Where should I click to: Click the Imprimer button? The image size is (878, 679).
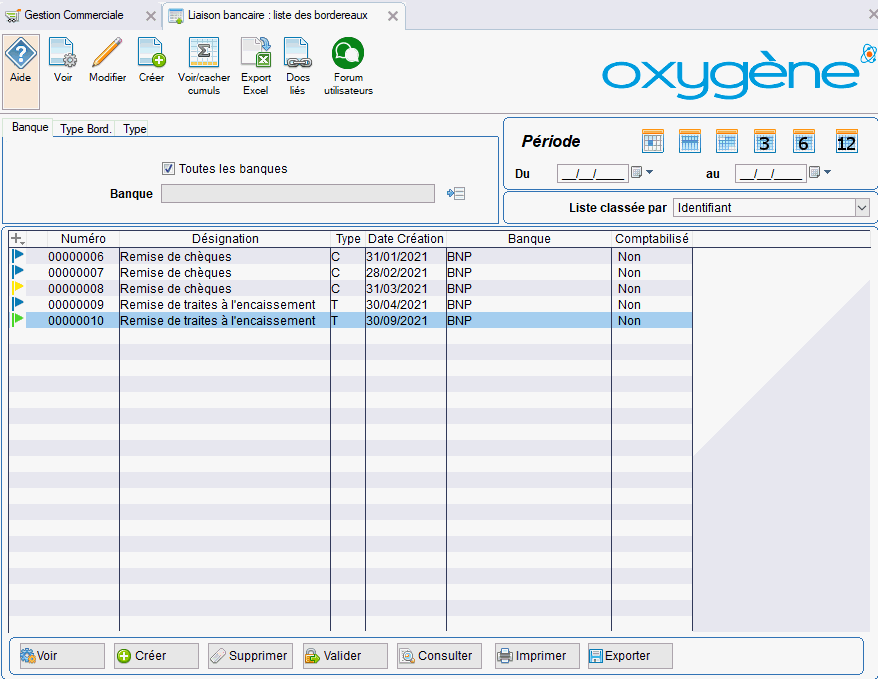tap(537, 655)
